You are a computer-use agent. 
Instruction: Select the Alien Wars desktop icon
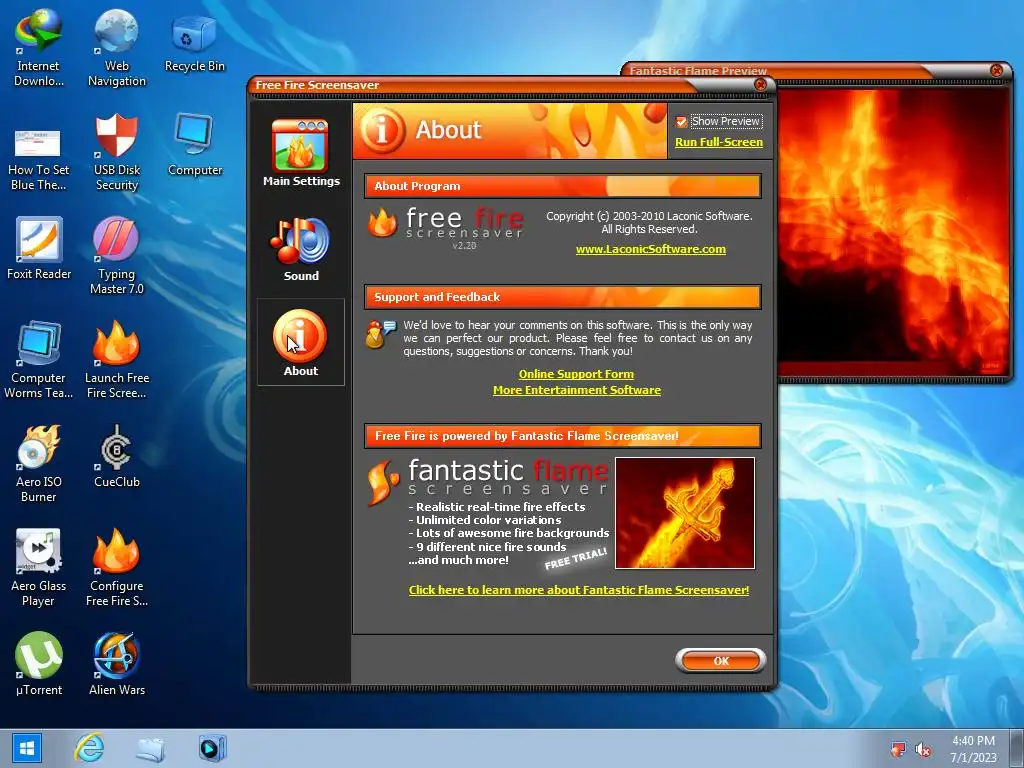point(116,664)
